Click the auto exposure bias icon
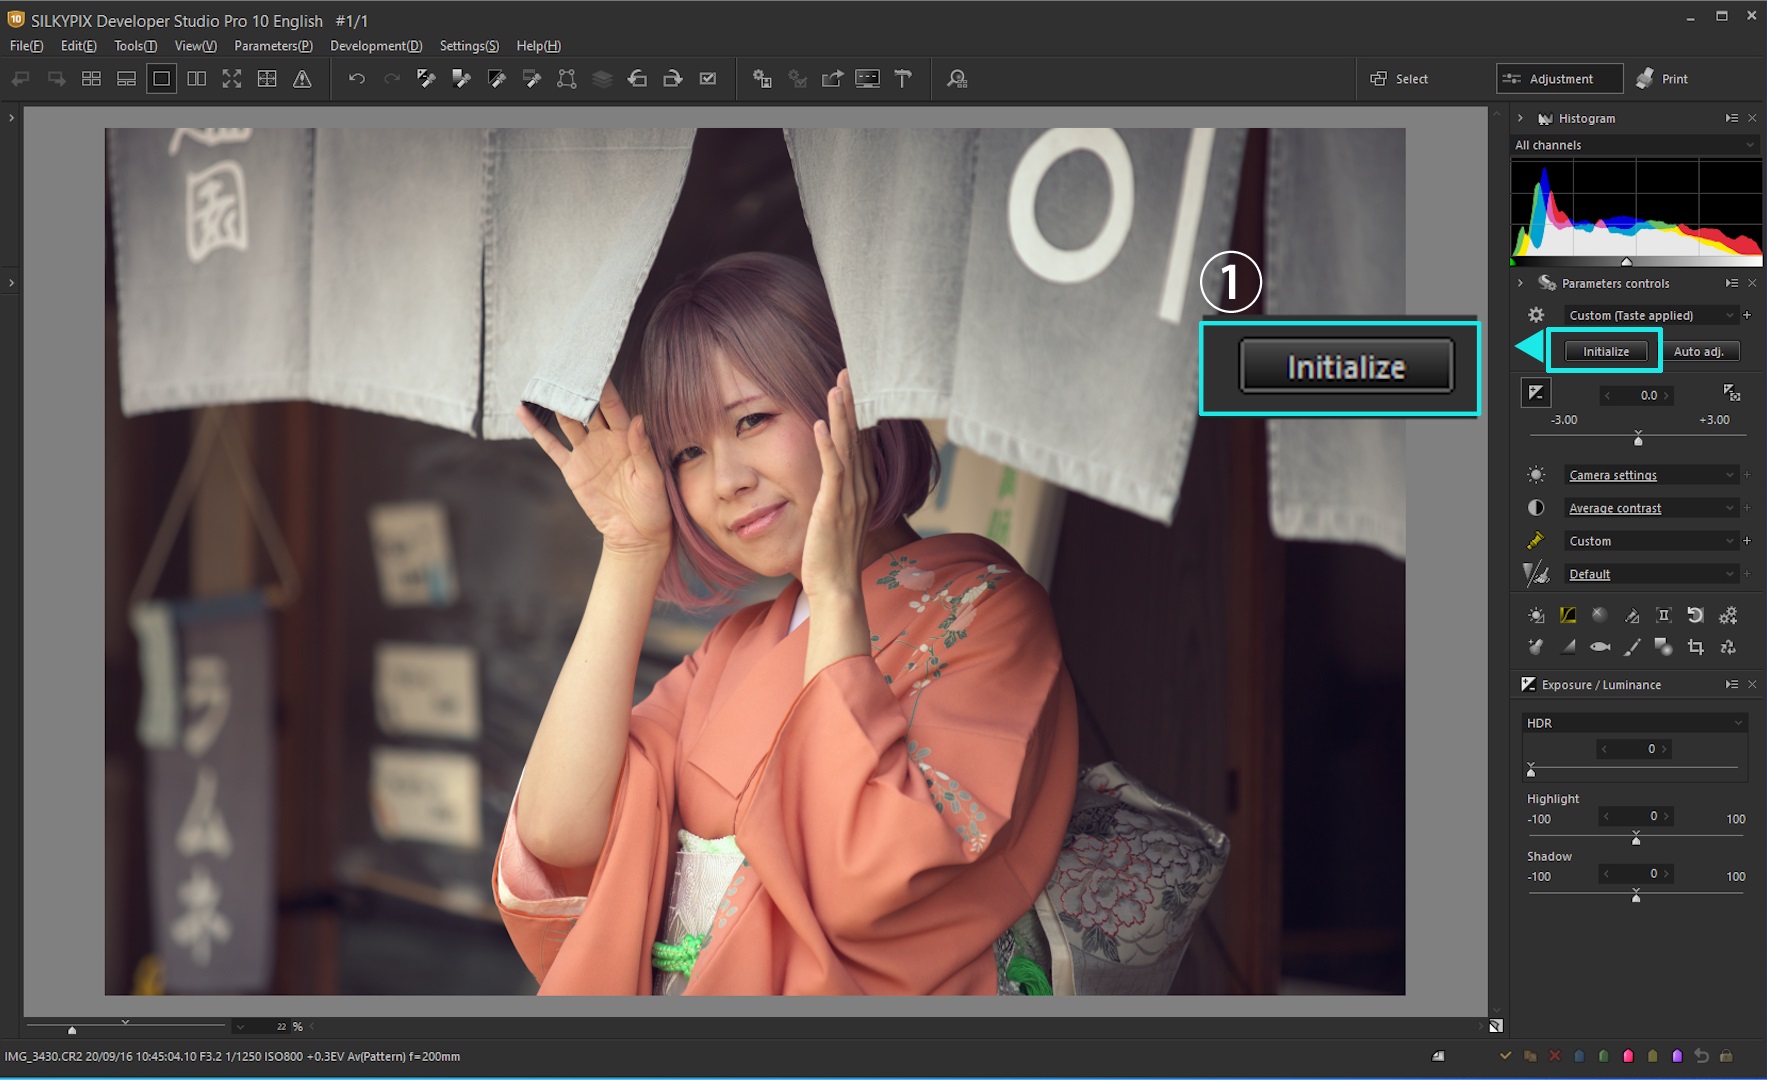Screen dimensions: 1767x1080 (x=1732, y=392)
